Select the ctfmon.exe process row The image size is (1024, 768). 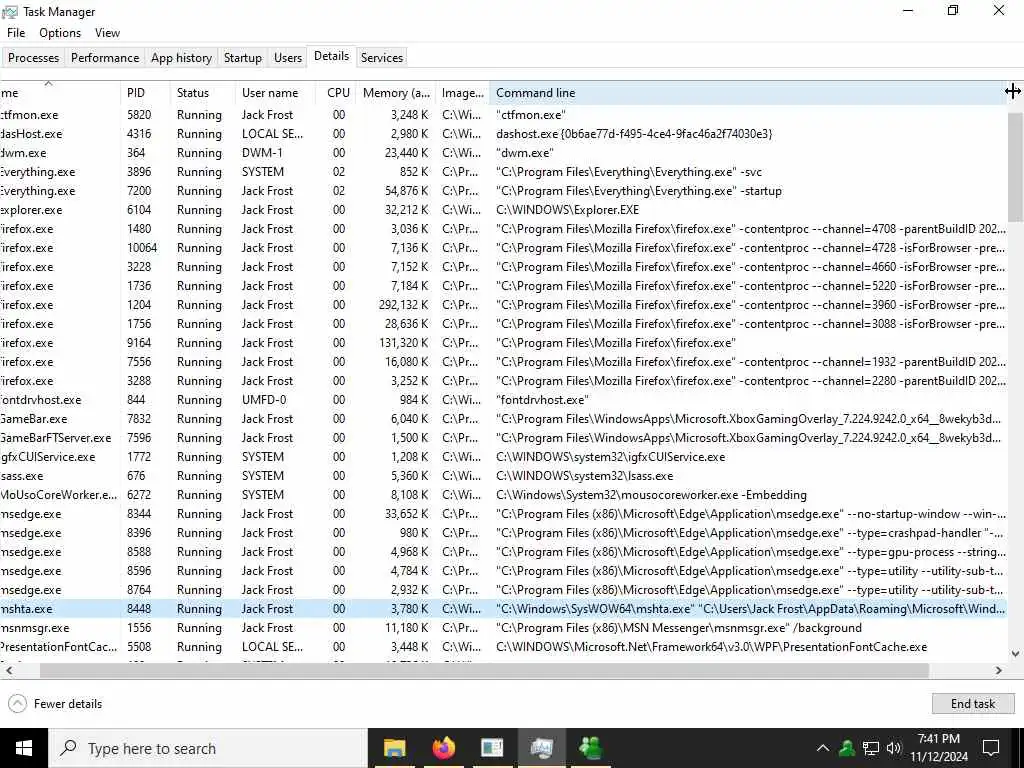tap(503, 115)
